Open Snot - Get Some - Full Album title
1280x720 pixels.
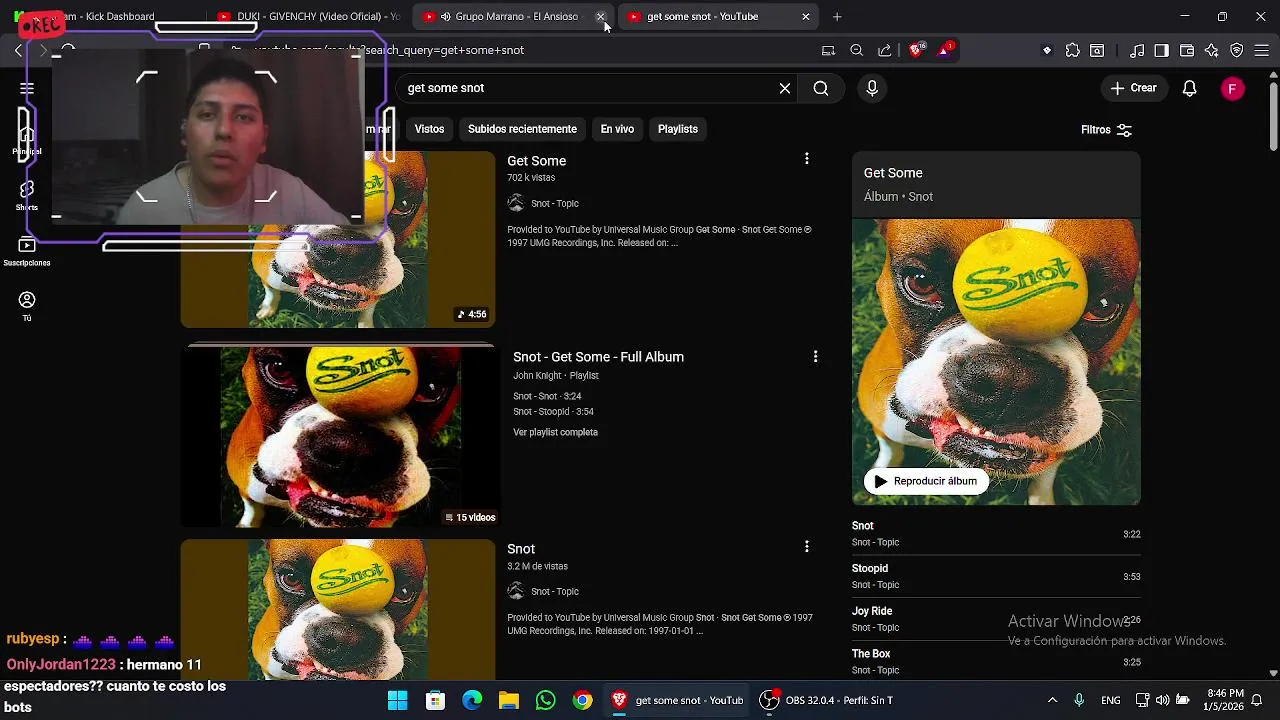598,357
